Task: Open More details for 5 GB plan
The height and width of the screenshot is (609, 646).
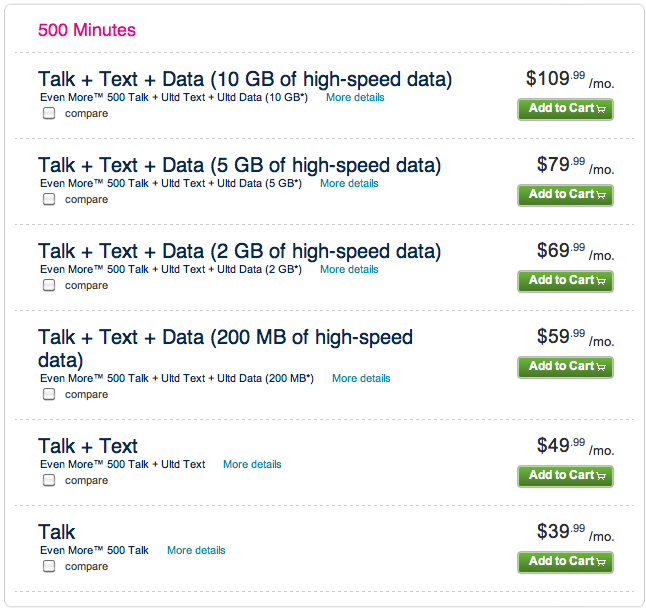Action: pos(349,183)
